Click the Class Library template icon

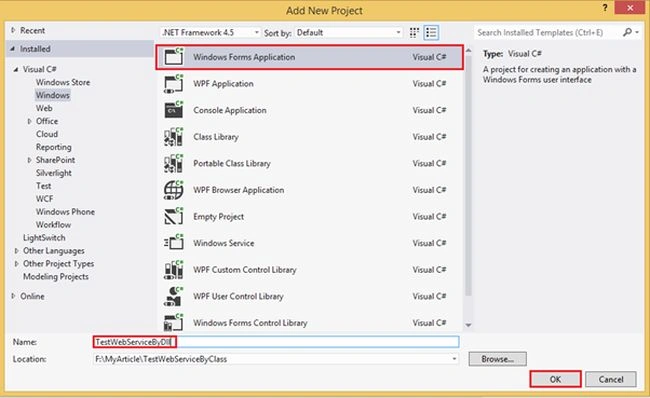[x=173, y=137]
